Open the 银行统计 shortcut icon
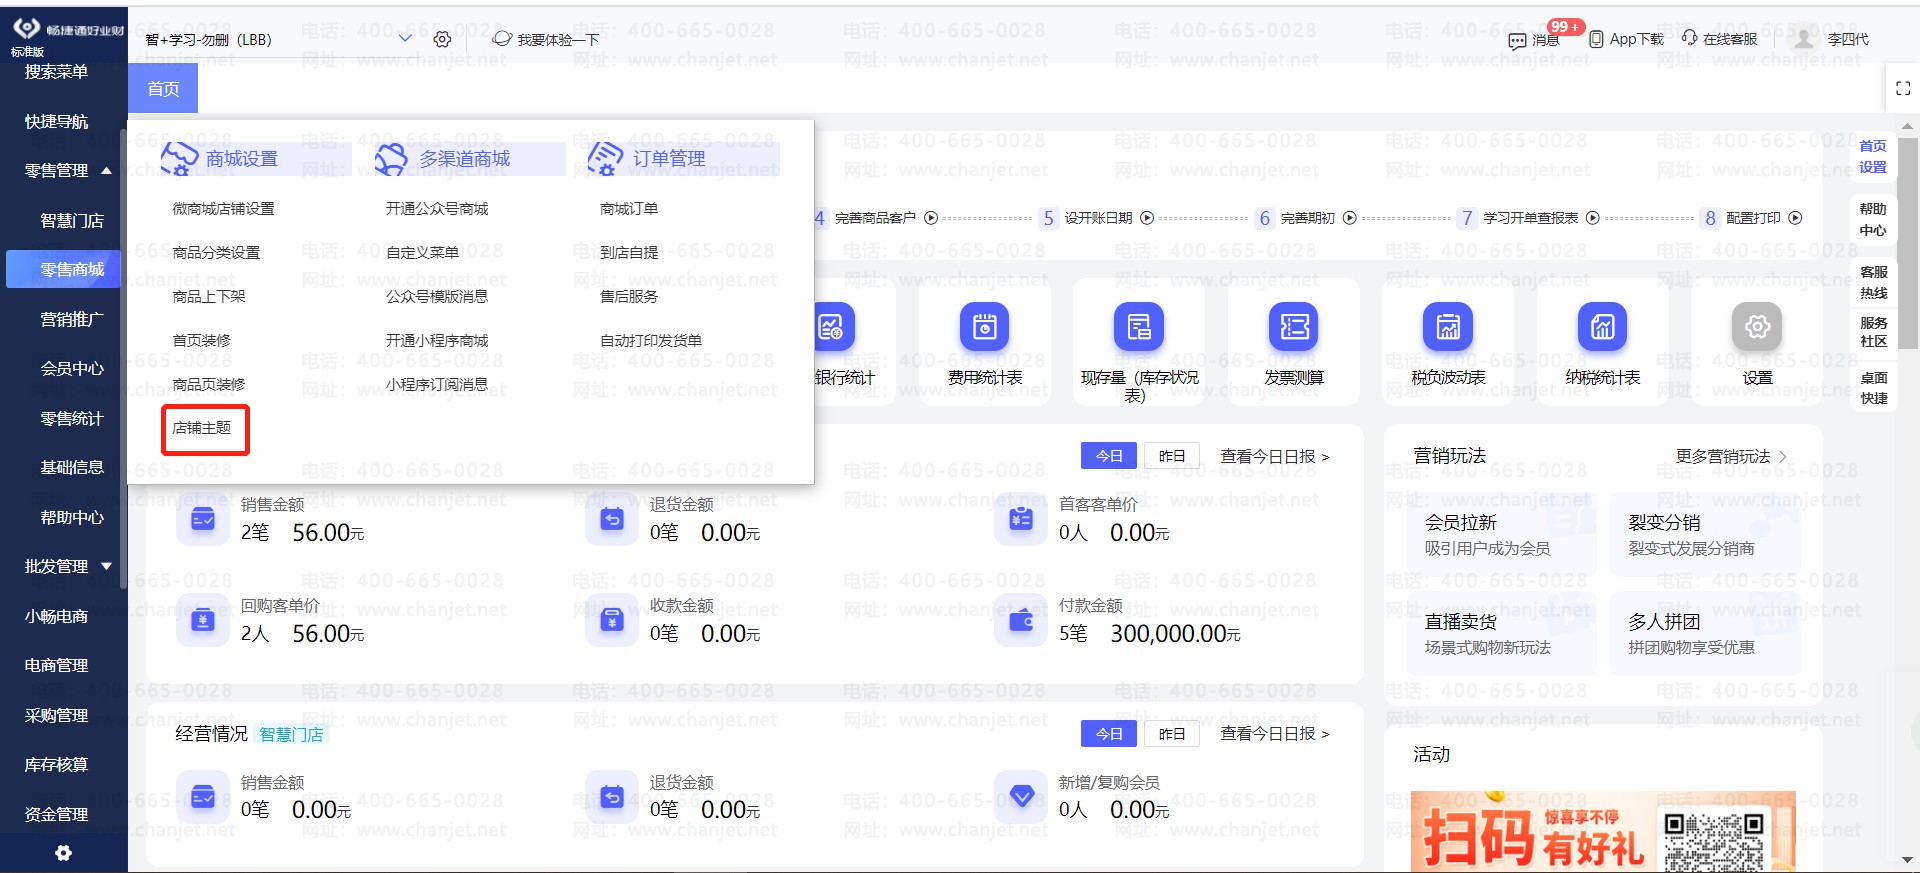Screen dimensions: 1920x873 pos(835,327)
